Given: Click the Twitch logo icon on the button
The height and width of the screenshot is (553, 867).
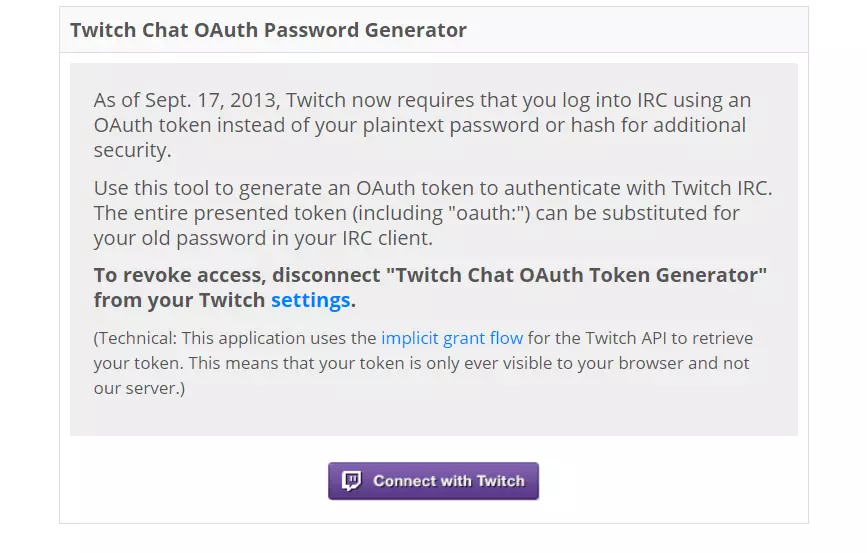Looking at the screenshot, I should tap(351, 481).
